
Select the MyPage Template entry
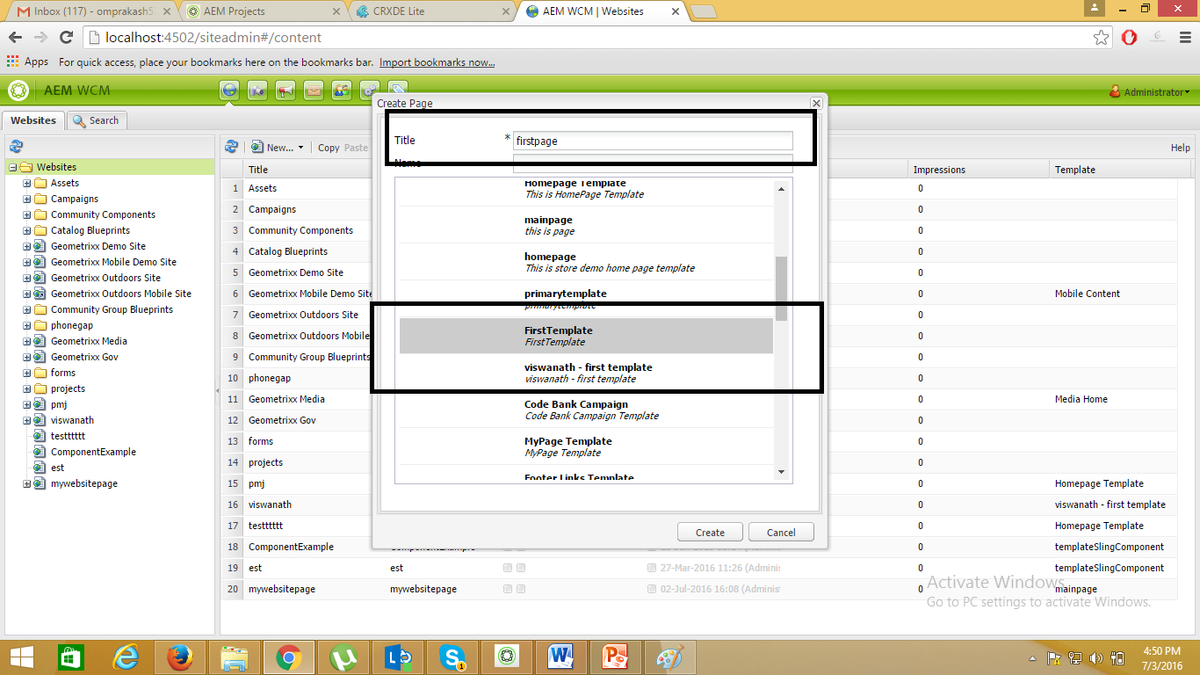point(586,447)
